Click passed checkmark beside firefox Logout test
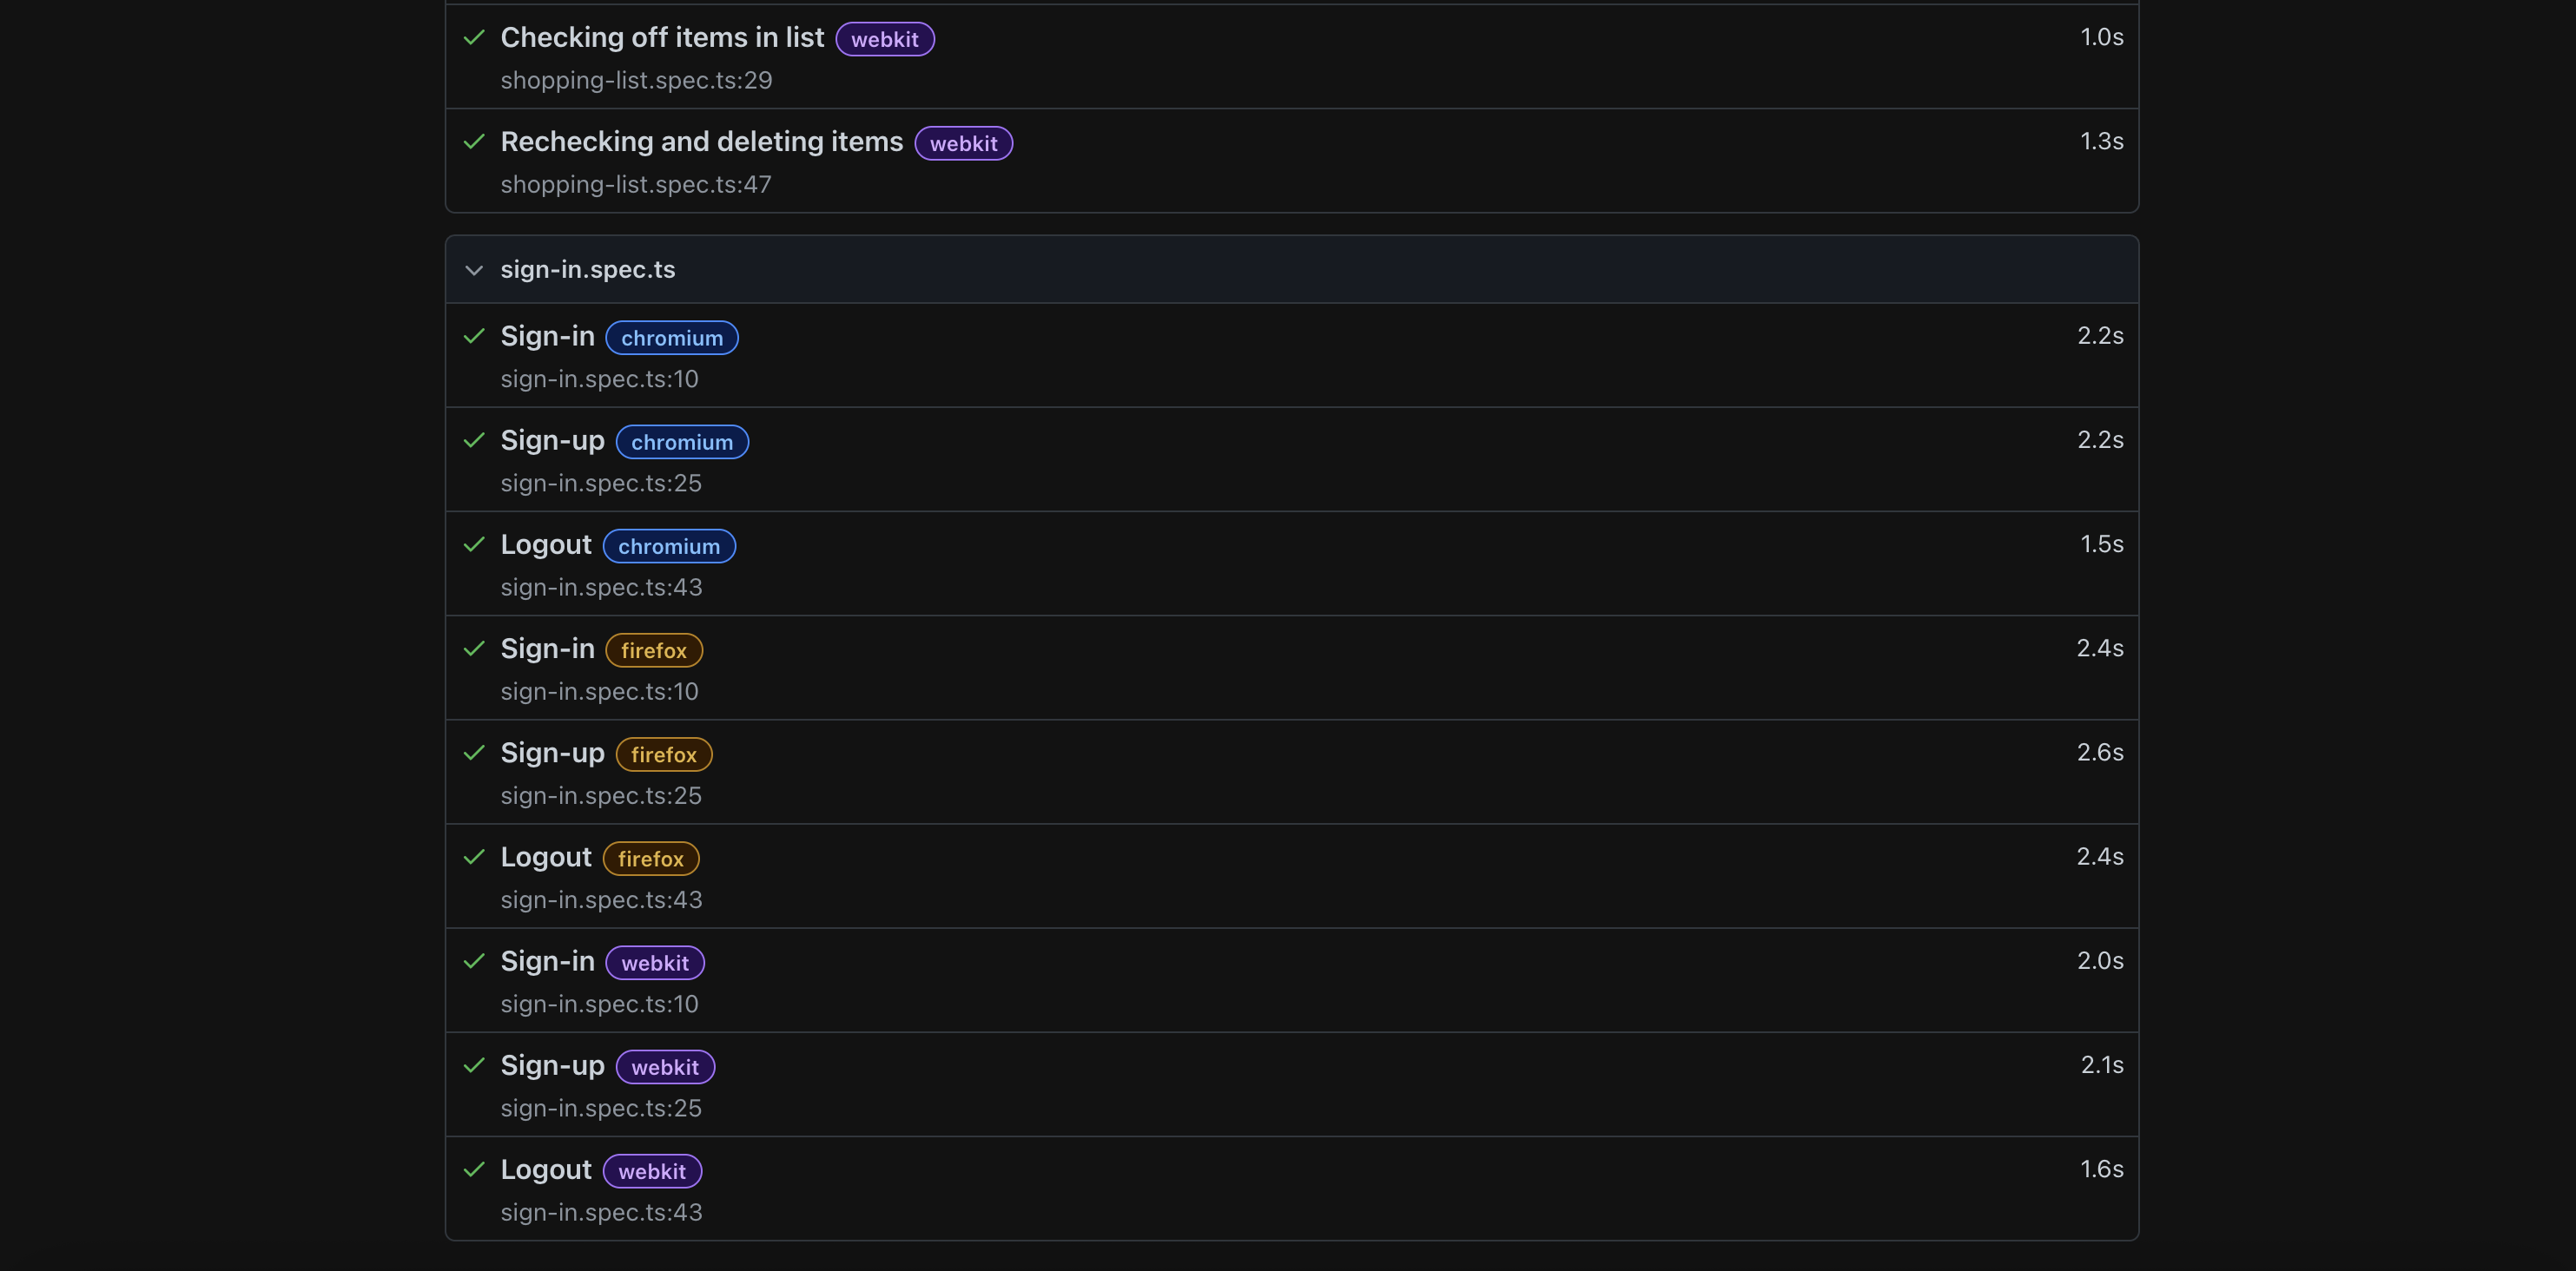Image resolution: width=2576 pixels, height=1271 pixels. coord(474,857)
